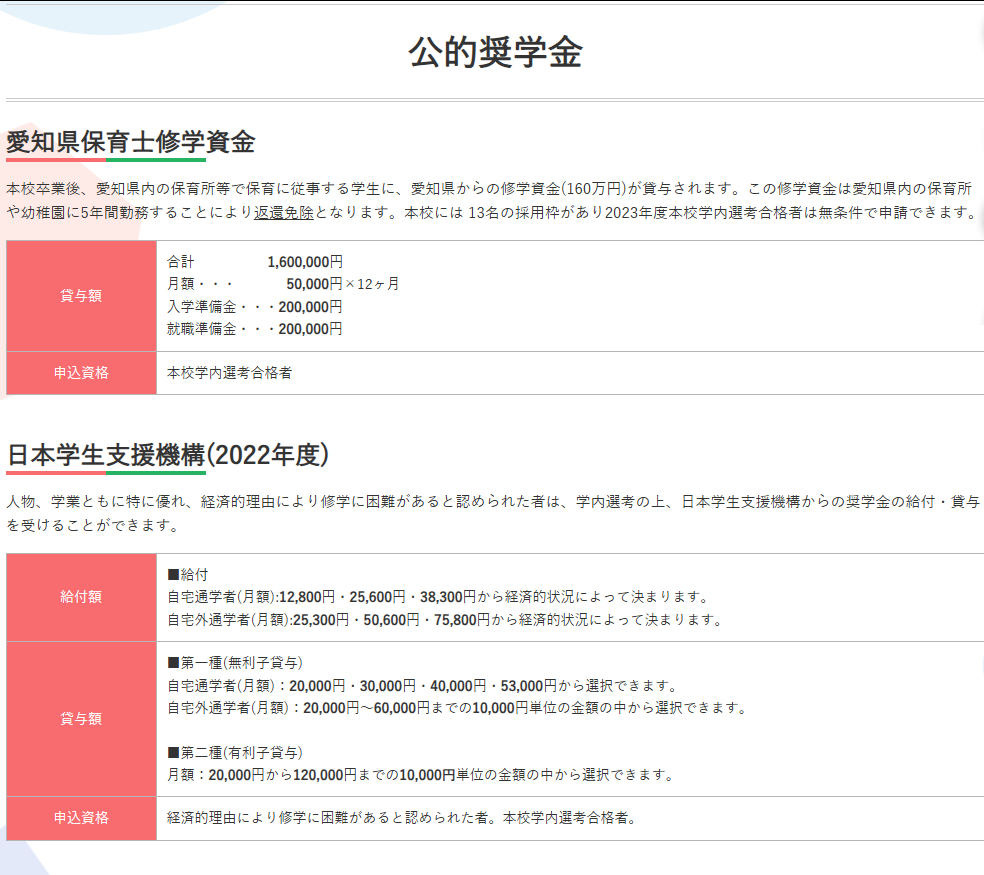The image size is (984, 875).
Task: Click the 日本学生支援機構(2022年度) heading
Action: (168, 455)
